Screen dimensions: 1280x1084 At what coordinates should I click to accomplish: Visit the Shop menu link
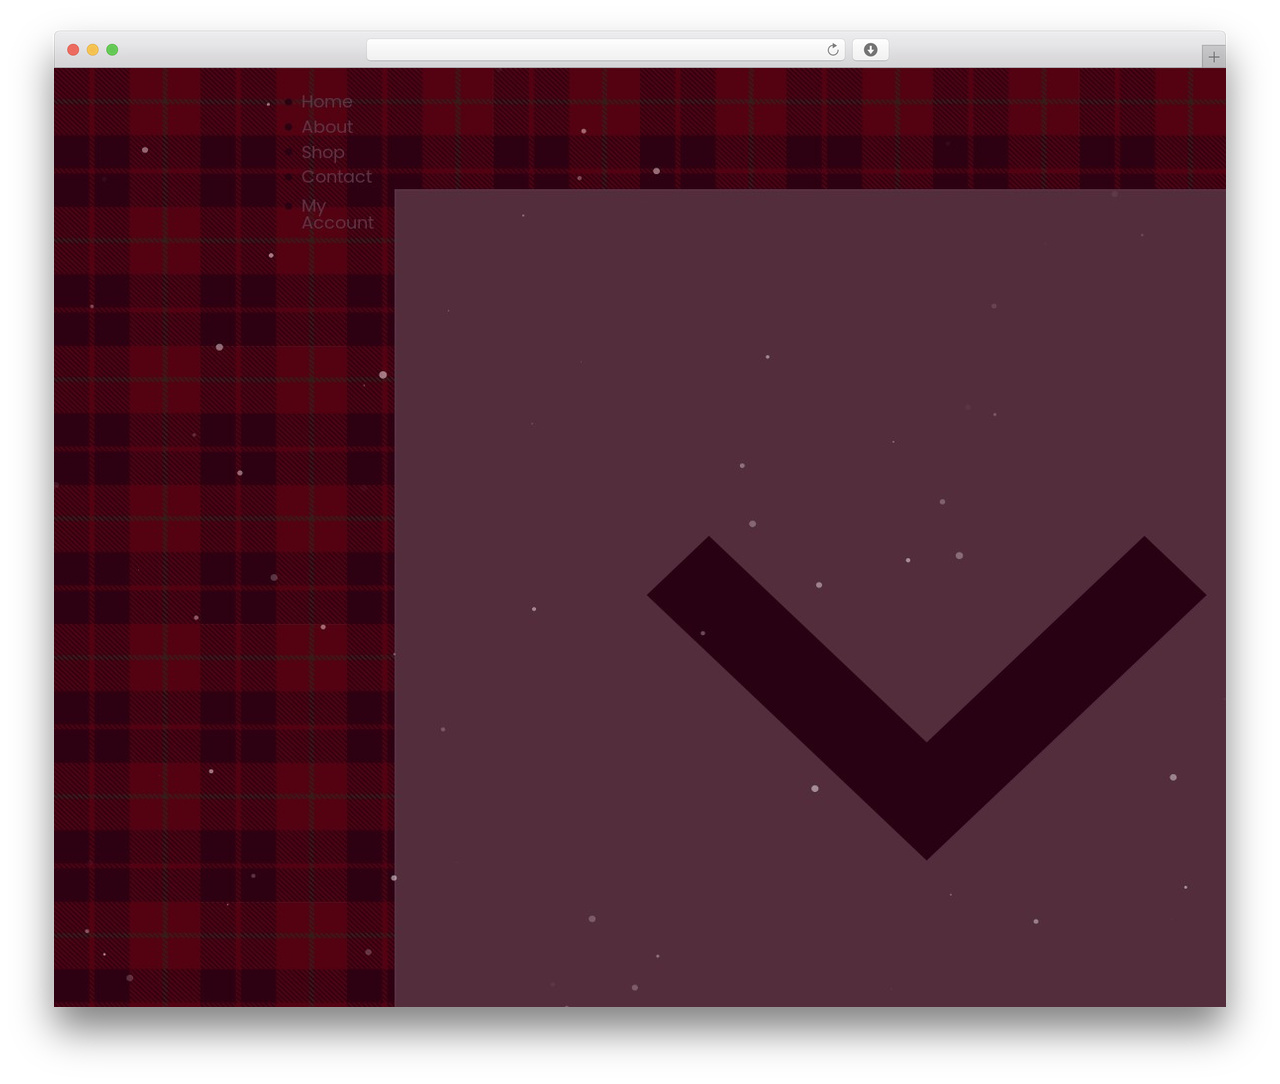[323, 152]
